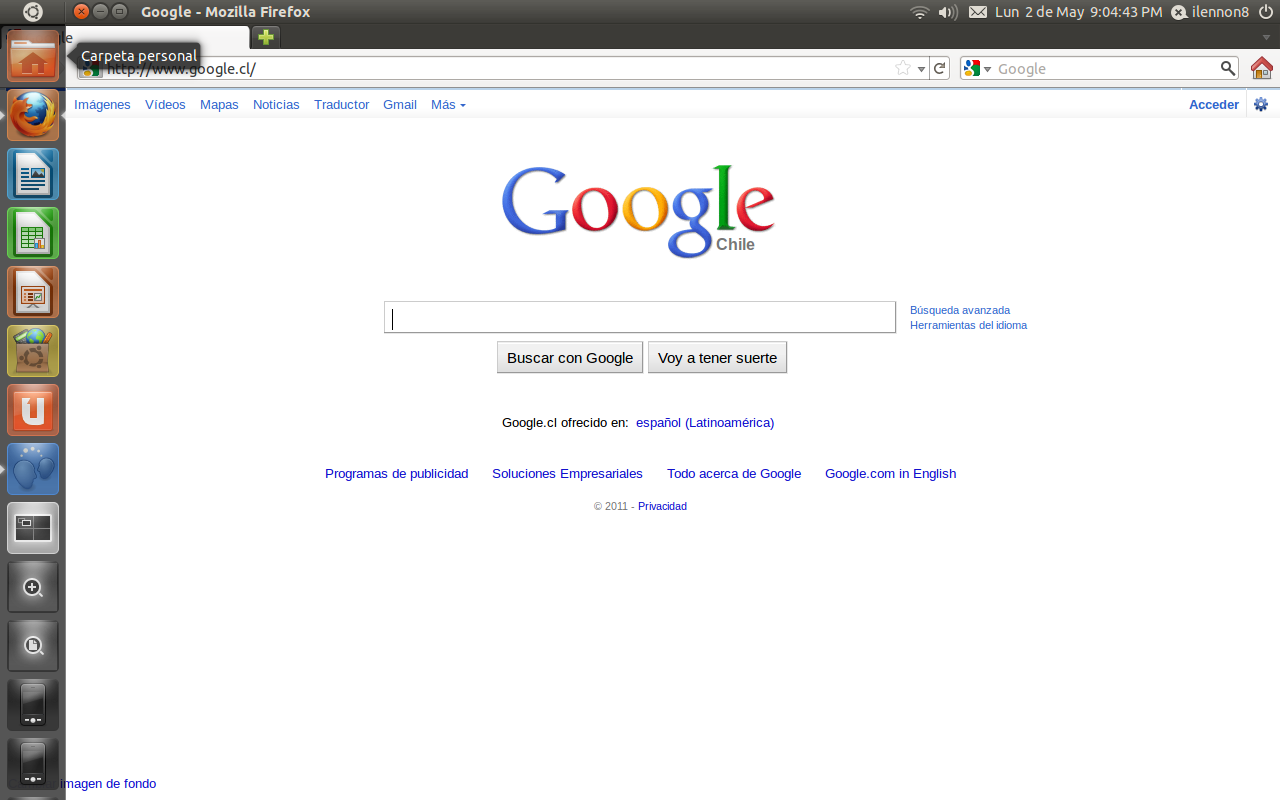This screenshot has height=800, width=1280.
Task: Open the Búsqueda avanzada link
Action: (959, 310)
